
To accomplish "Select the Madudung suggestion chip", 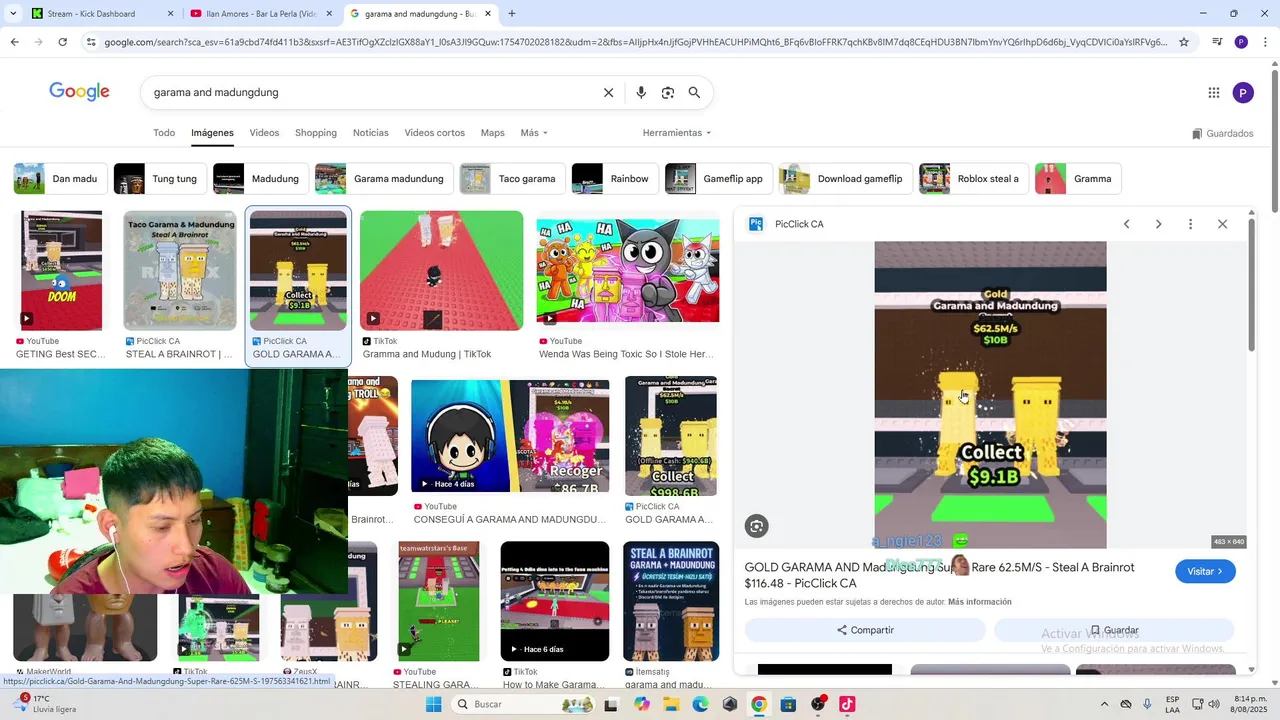I will point(261,179).
